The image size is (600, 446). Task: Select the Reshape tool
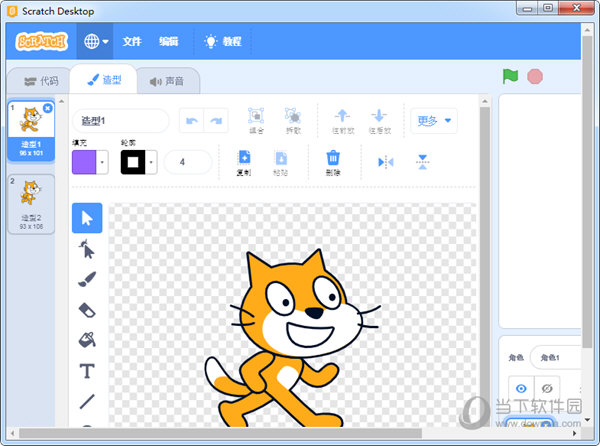(87, 249)
